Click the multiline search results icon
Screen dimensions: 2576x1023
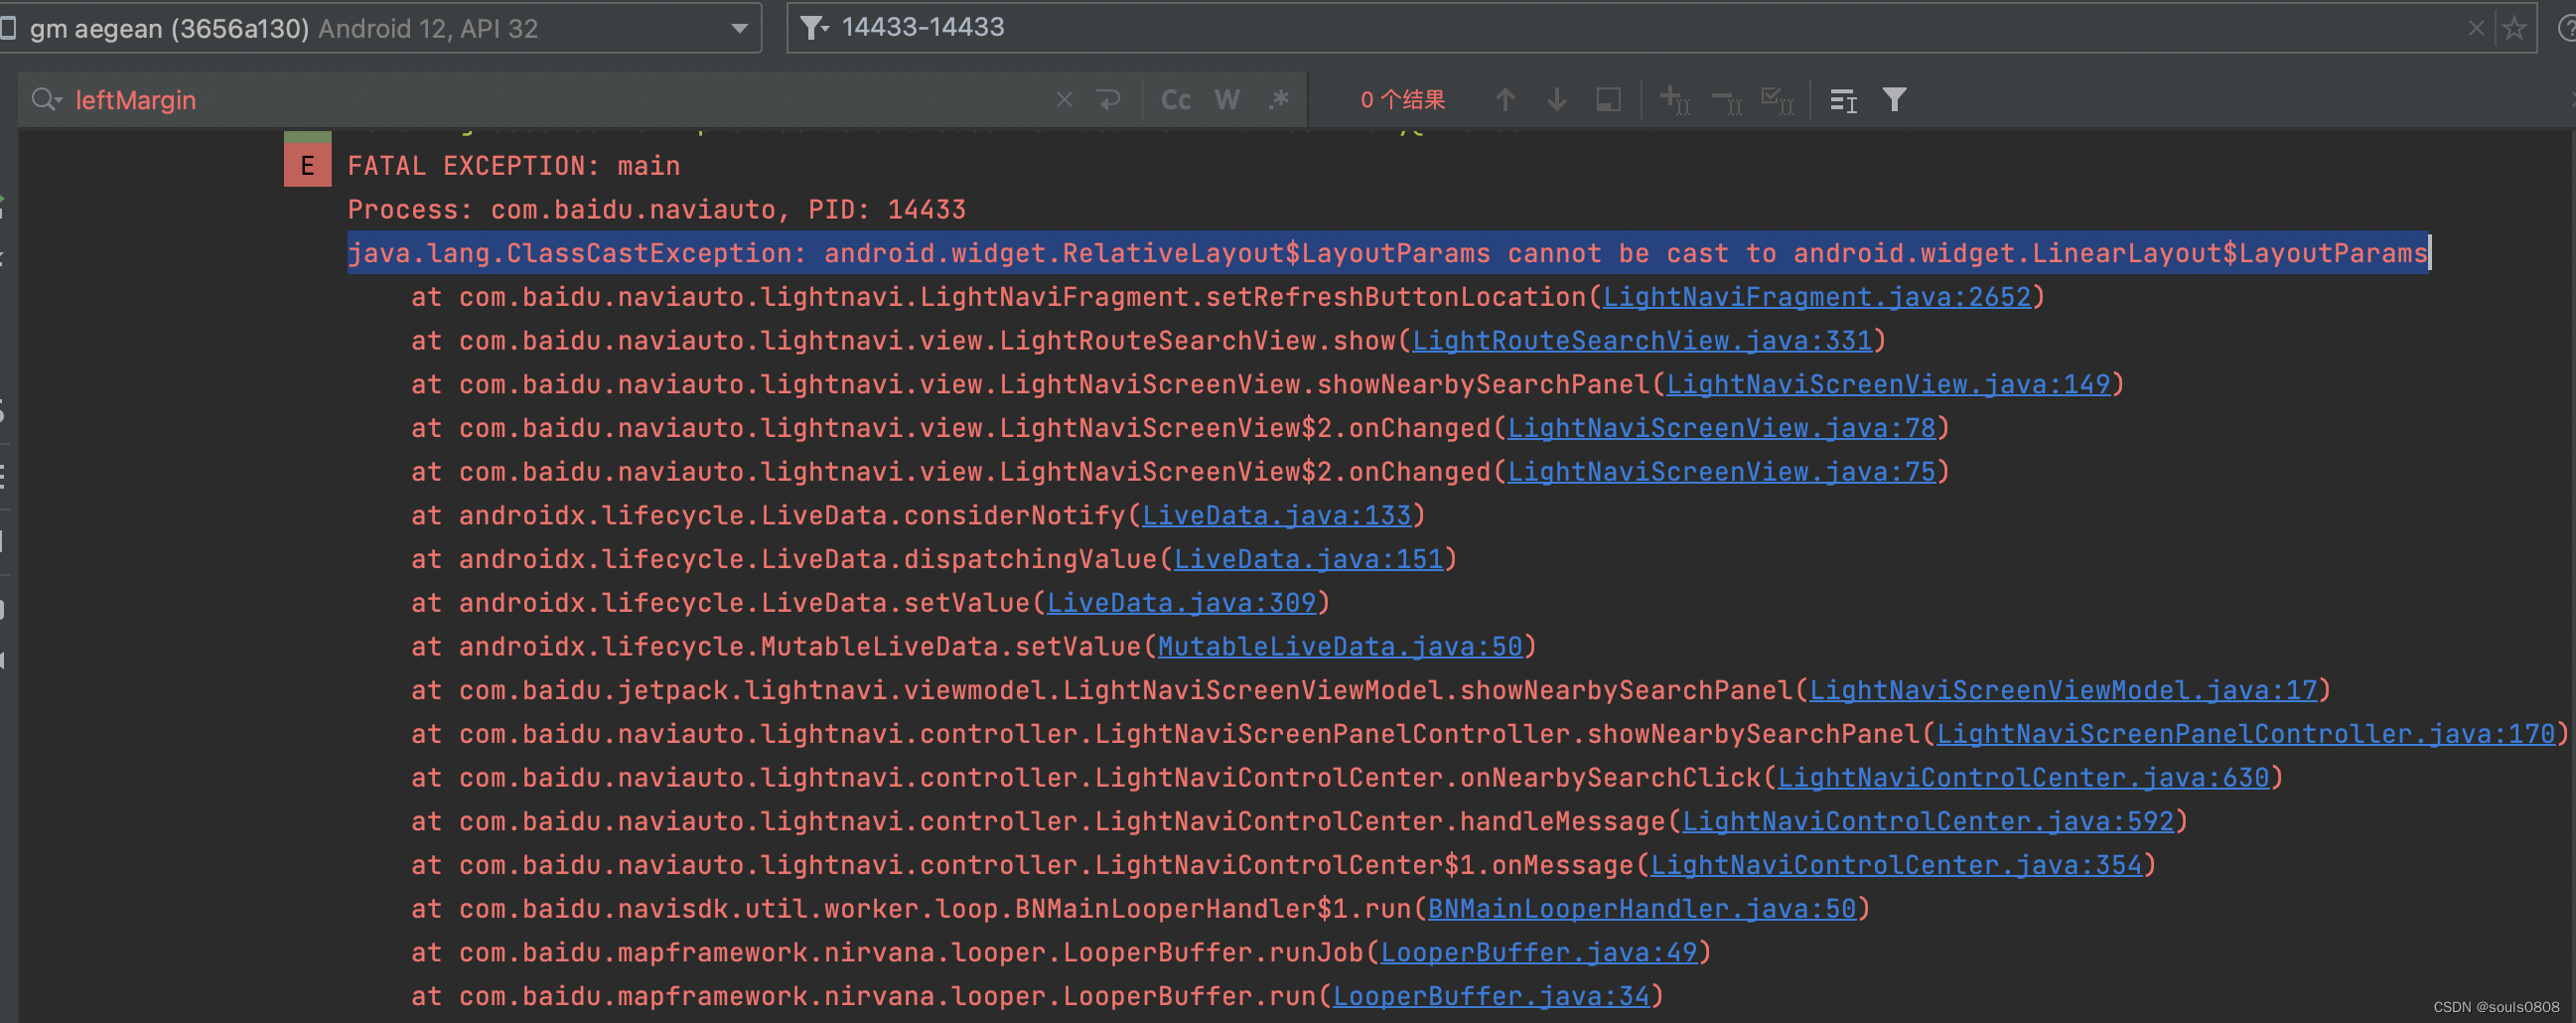(1843, 100)
